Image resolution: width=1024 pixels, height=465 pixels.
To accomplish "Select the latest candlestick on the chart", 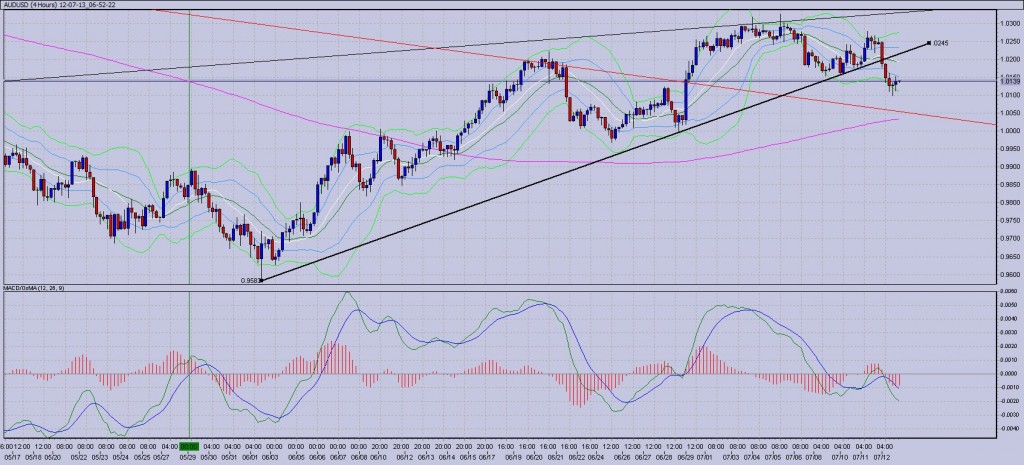I will 898,82.
